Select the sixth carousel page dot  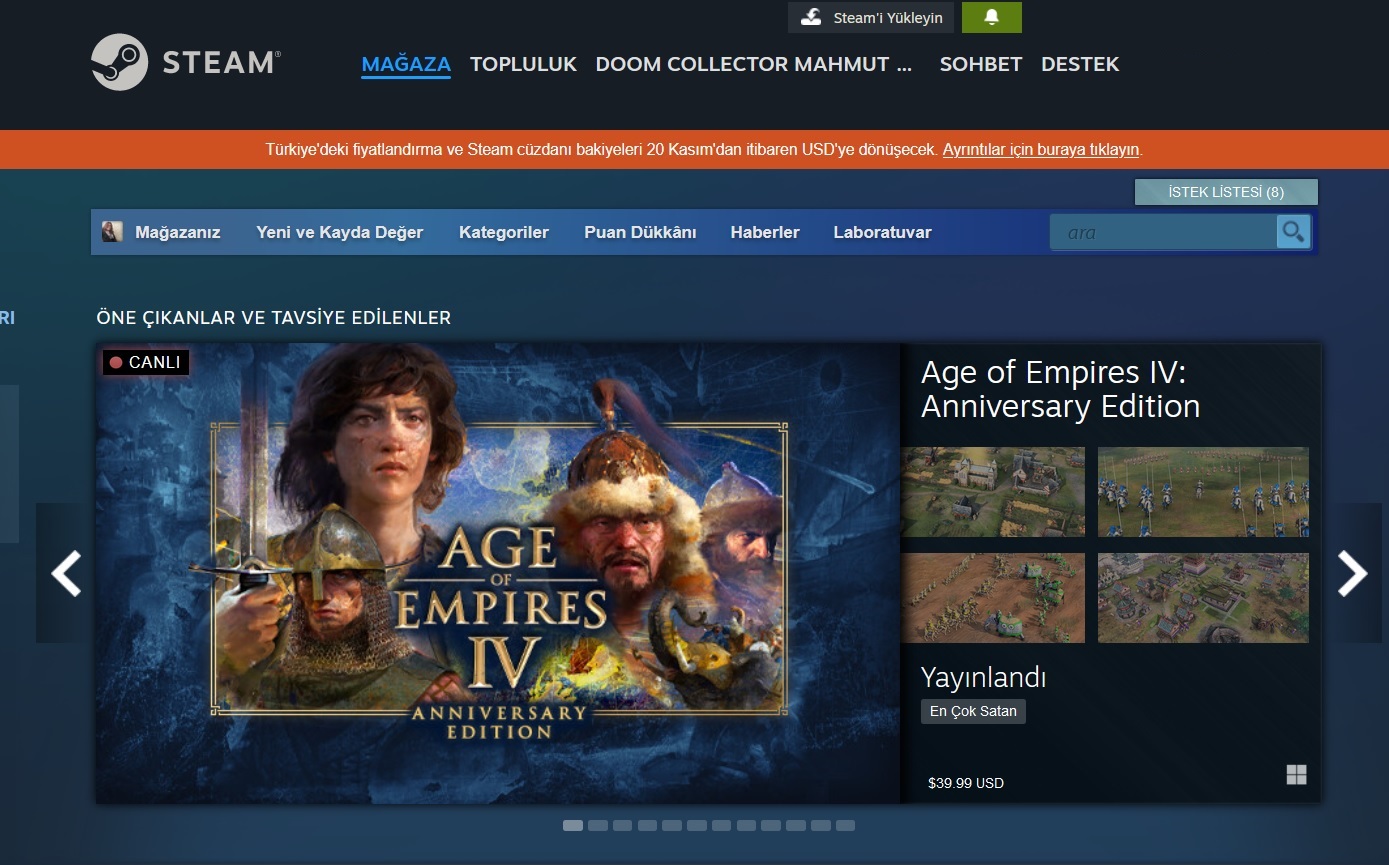tap(697, 826)
